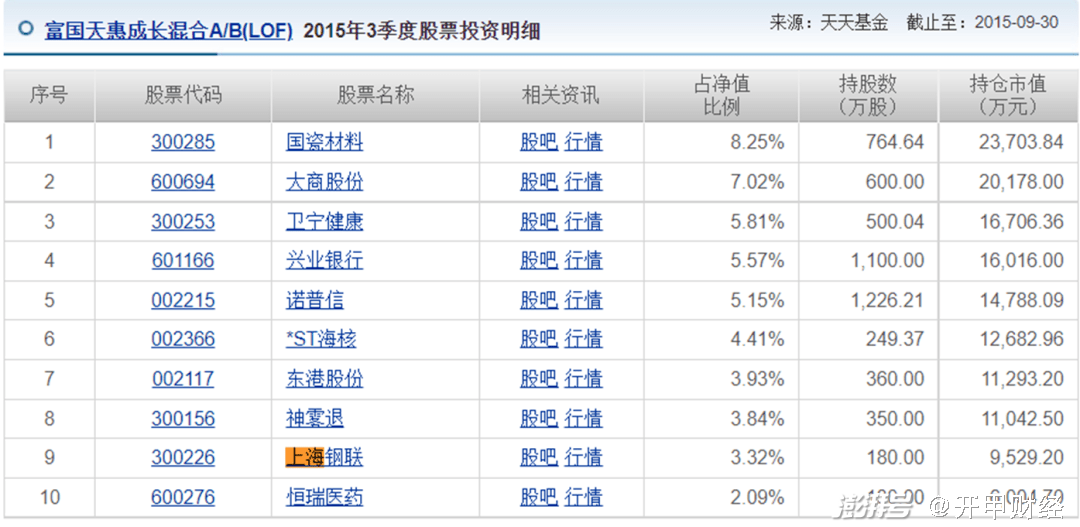Select the 23,703.84 market value cell
1080x527 pixels.
click(1008, 143)
